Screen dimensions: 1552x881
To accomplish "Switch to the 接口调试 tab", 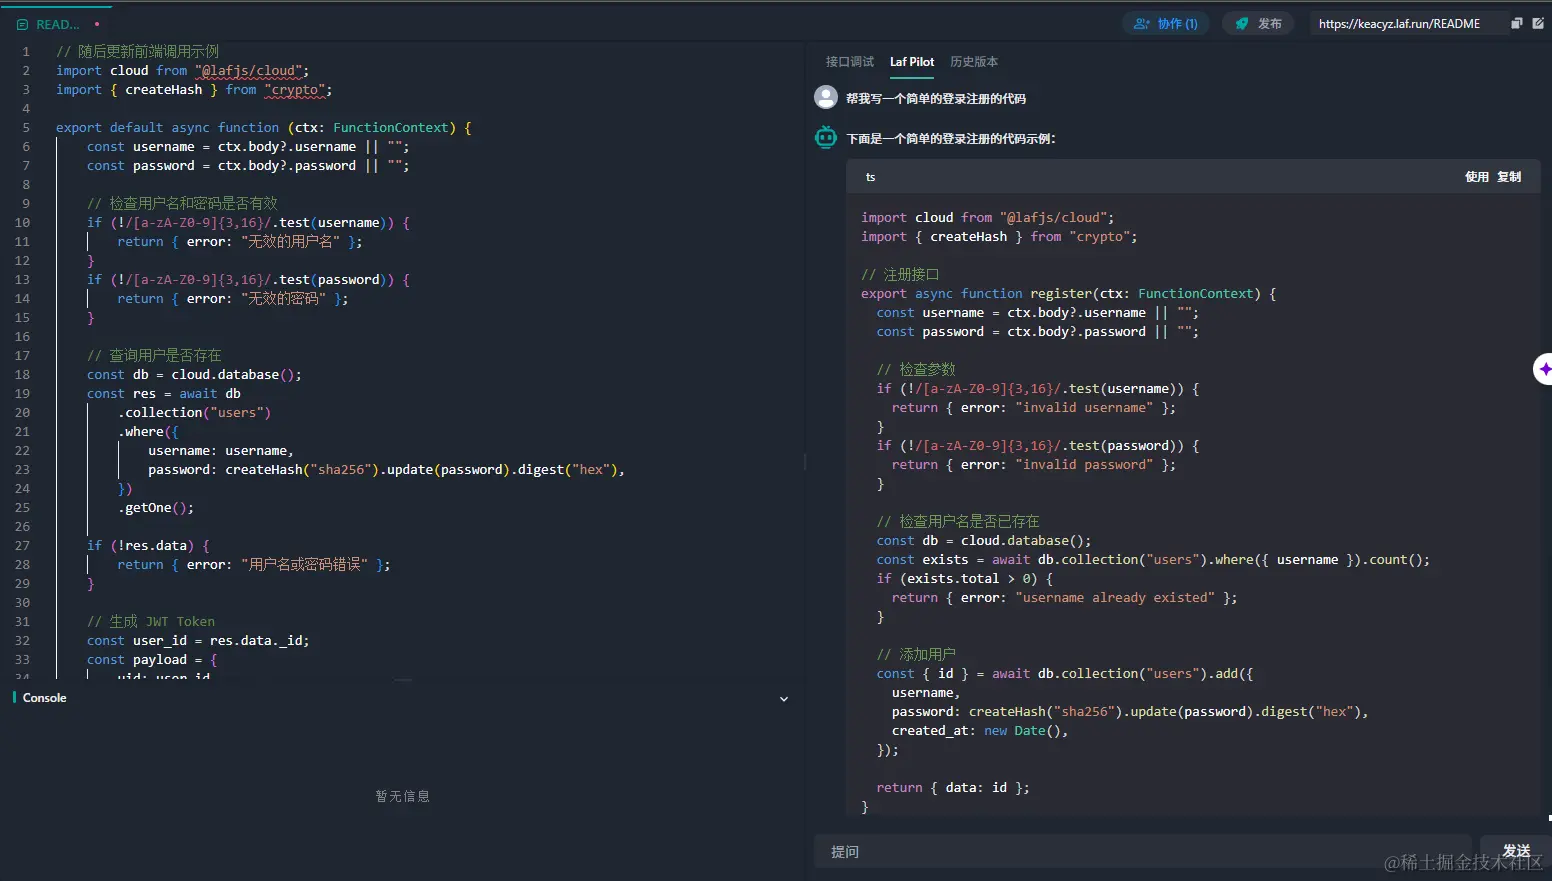I will pos(849,62).
